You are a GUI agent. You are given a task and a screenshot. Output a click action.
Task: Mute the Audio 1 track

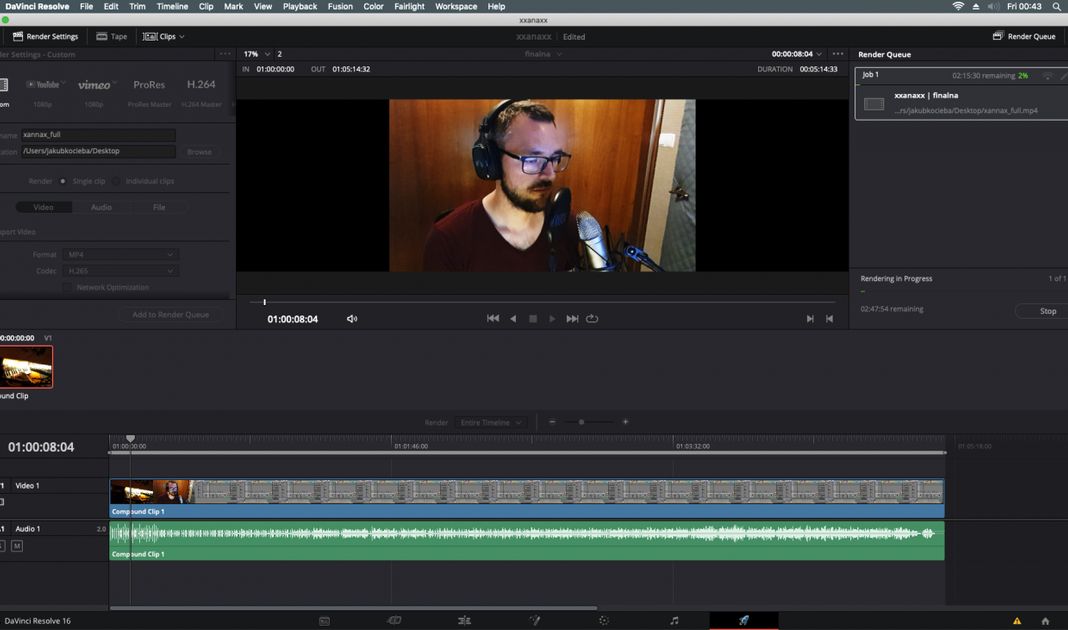[x=17, y=546]
